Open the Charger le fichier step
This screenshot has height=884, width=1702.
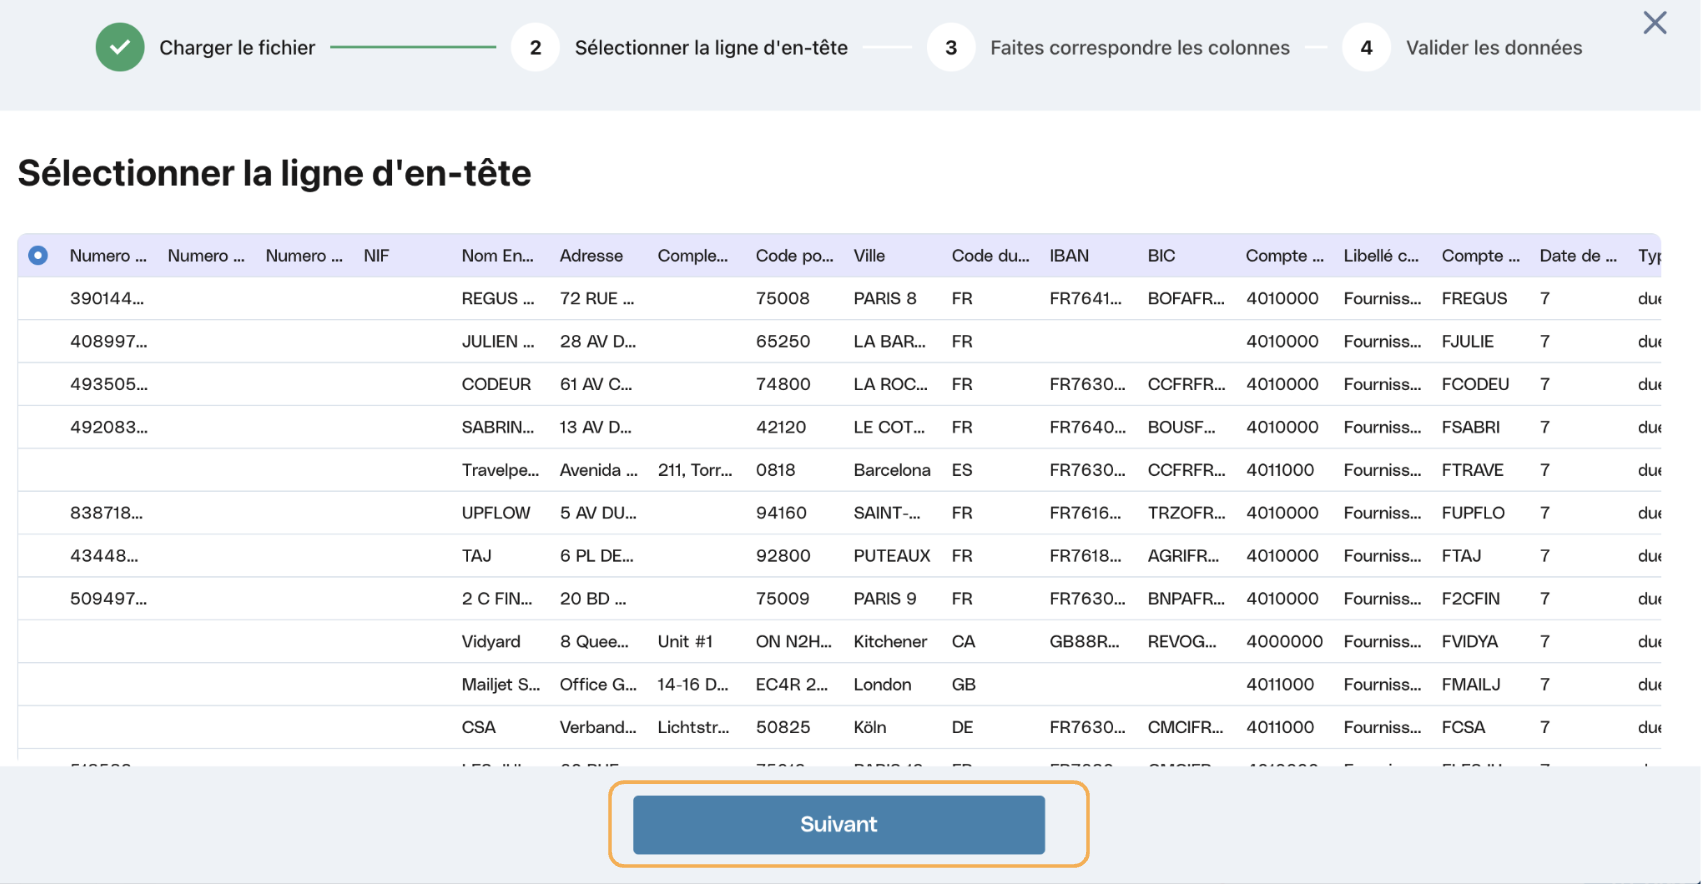coord(237,47)
